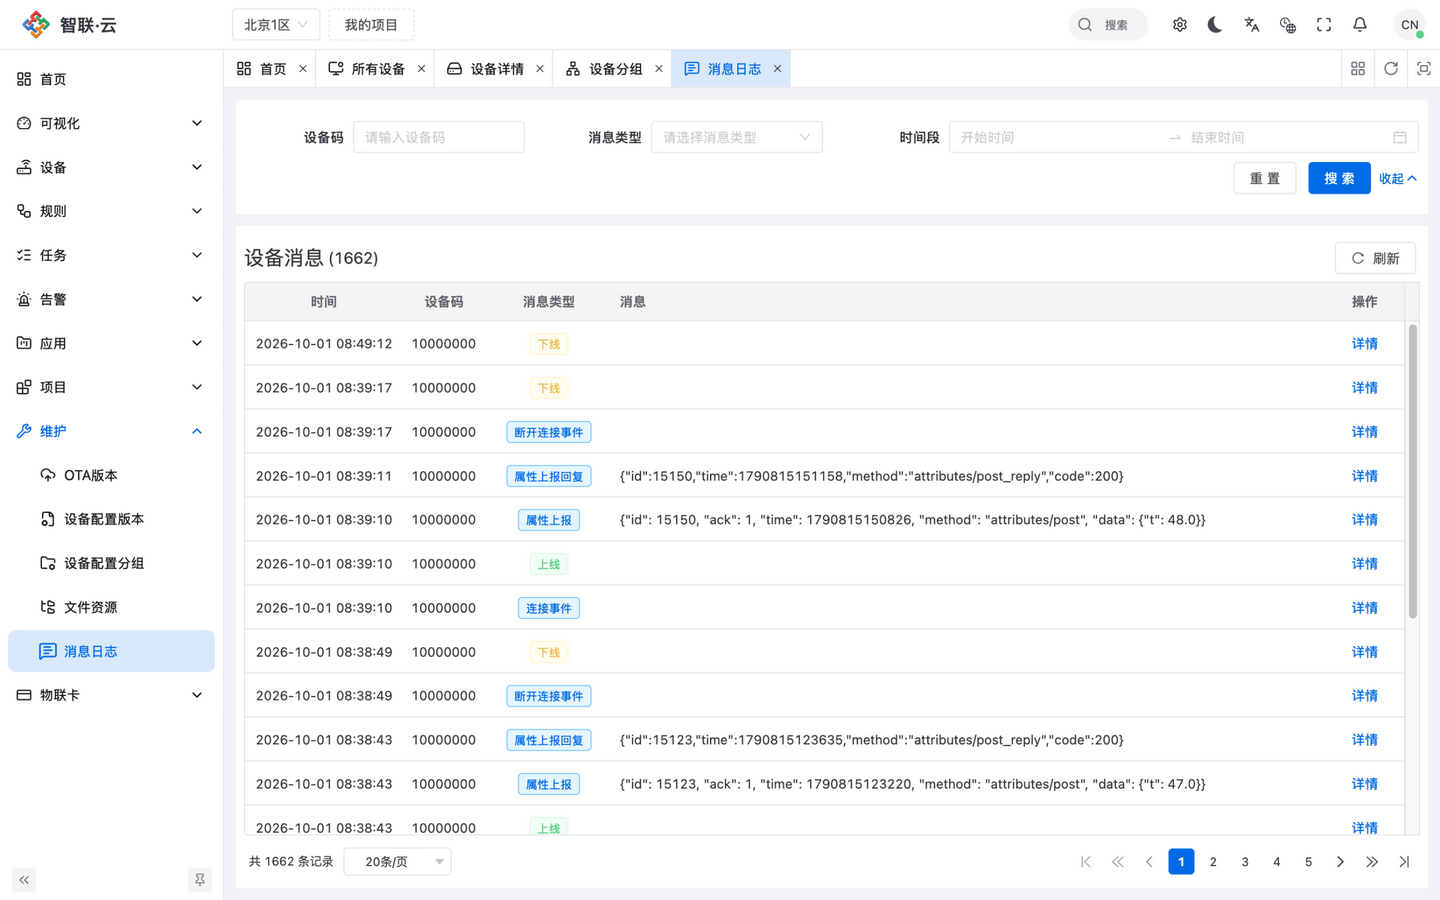
Task: Jump to the last page of results
Action: tap(1404, 862)
